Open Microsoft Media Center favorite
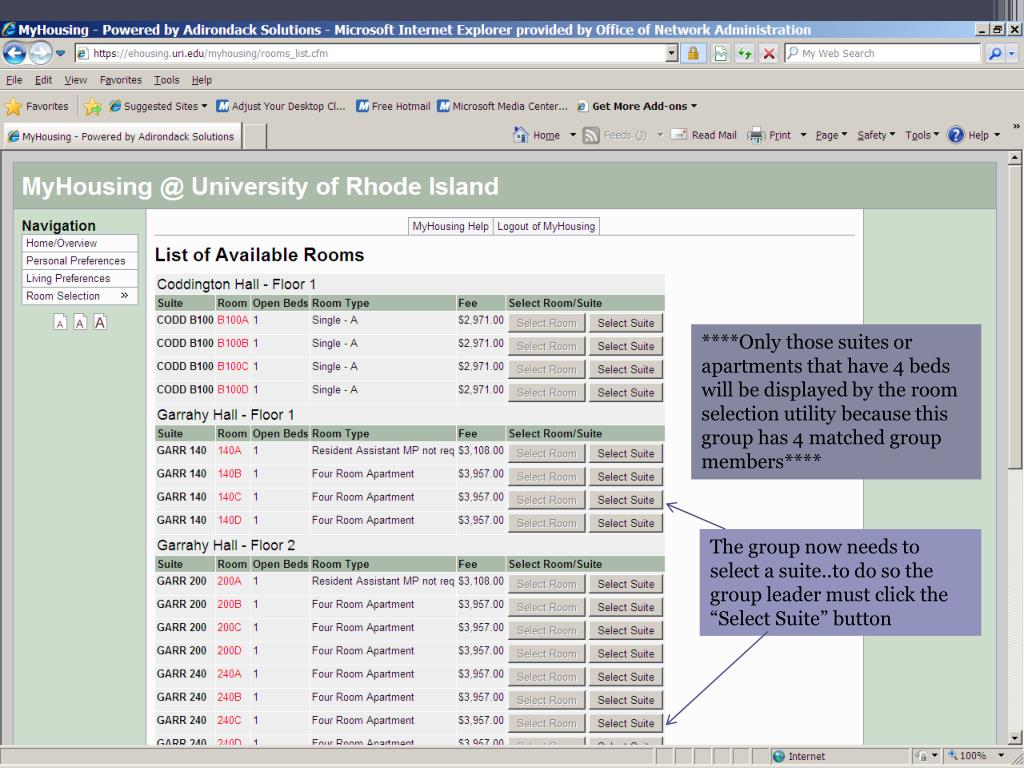 pos(502,106)
